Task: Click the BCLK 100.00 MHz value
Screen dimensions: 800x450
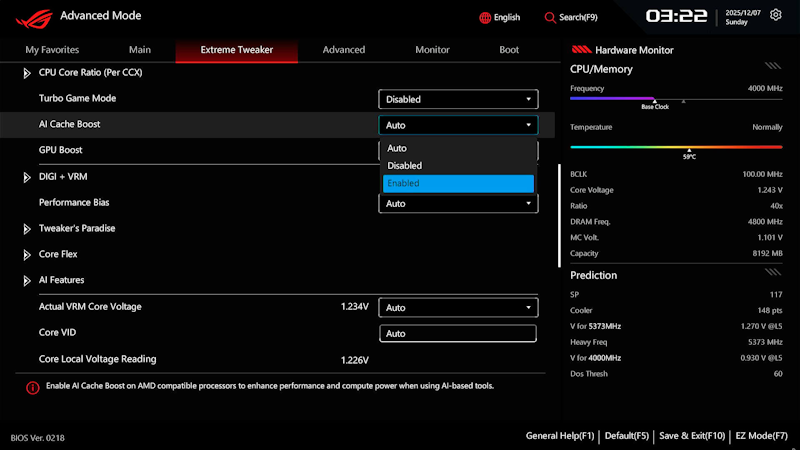Action: [762, 174]
